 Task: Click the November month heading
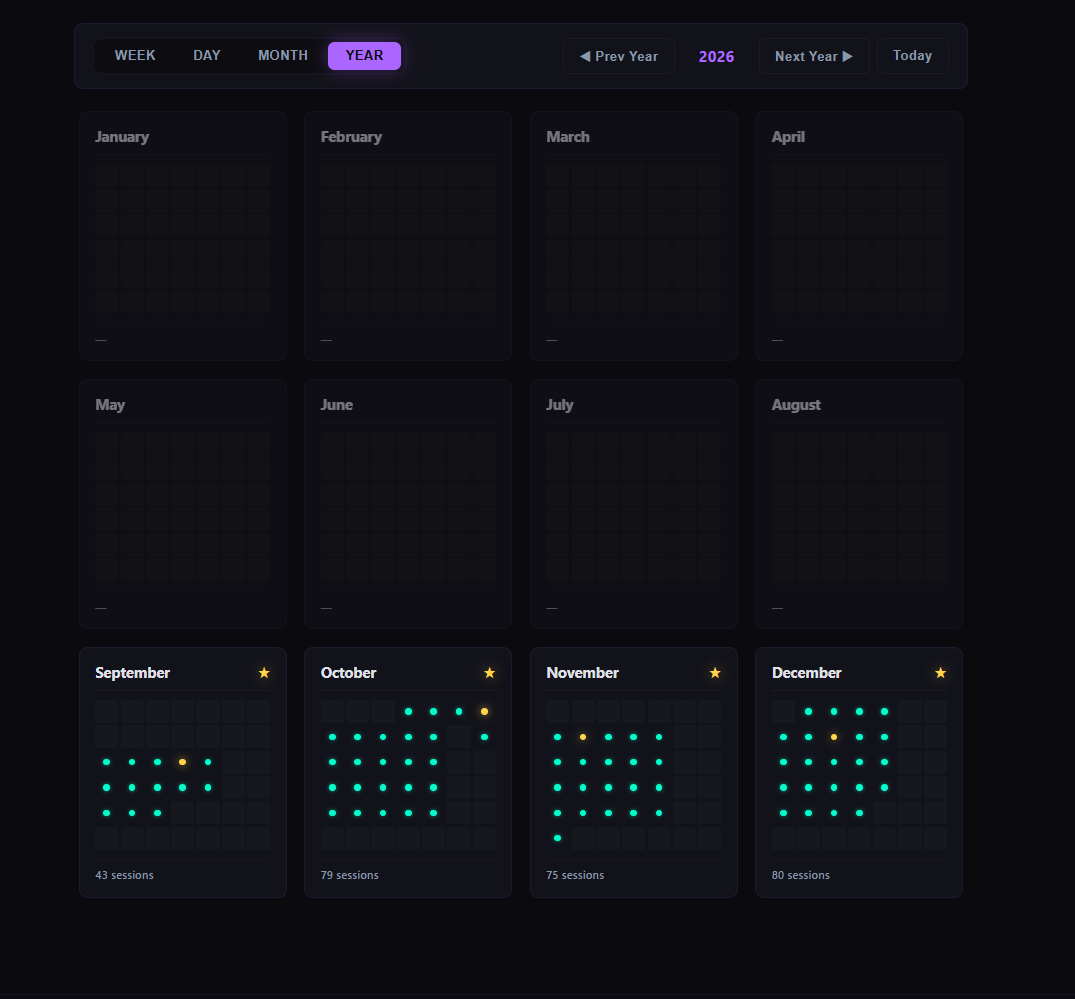click(582, 673)
